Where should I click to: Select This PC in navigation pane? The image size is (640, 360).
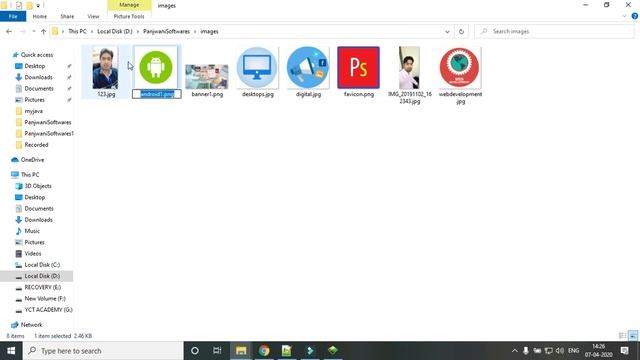tap(30, 175)
